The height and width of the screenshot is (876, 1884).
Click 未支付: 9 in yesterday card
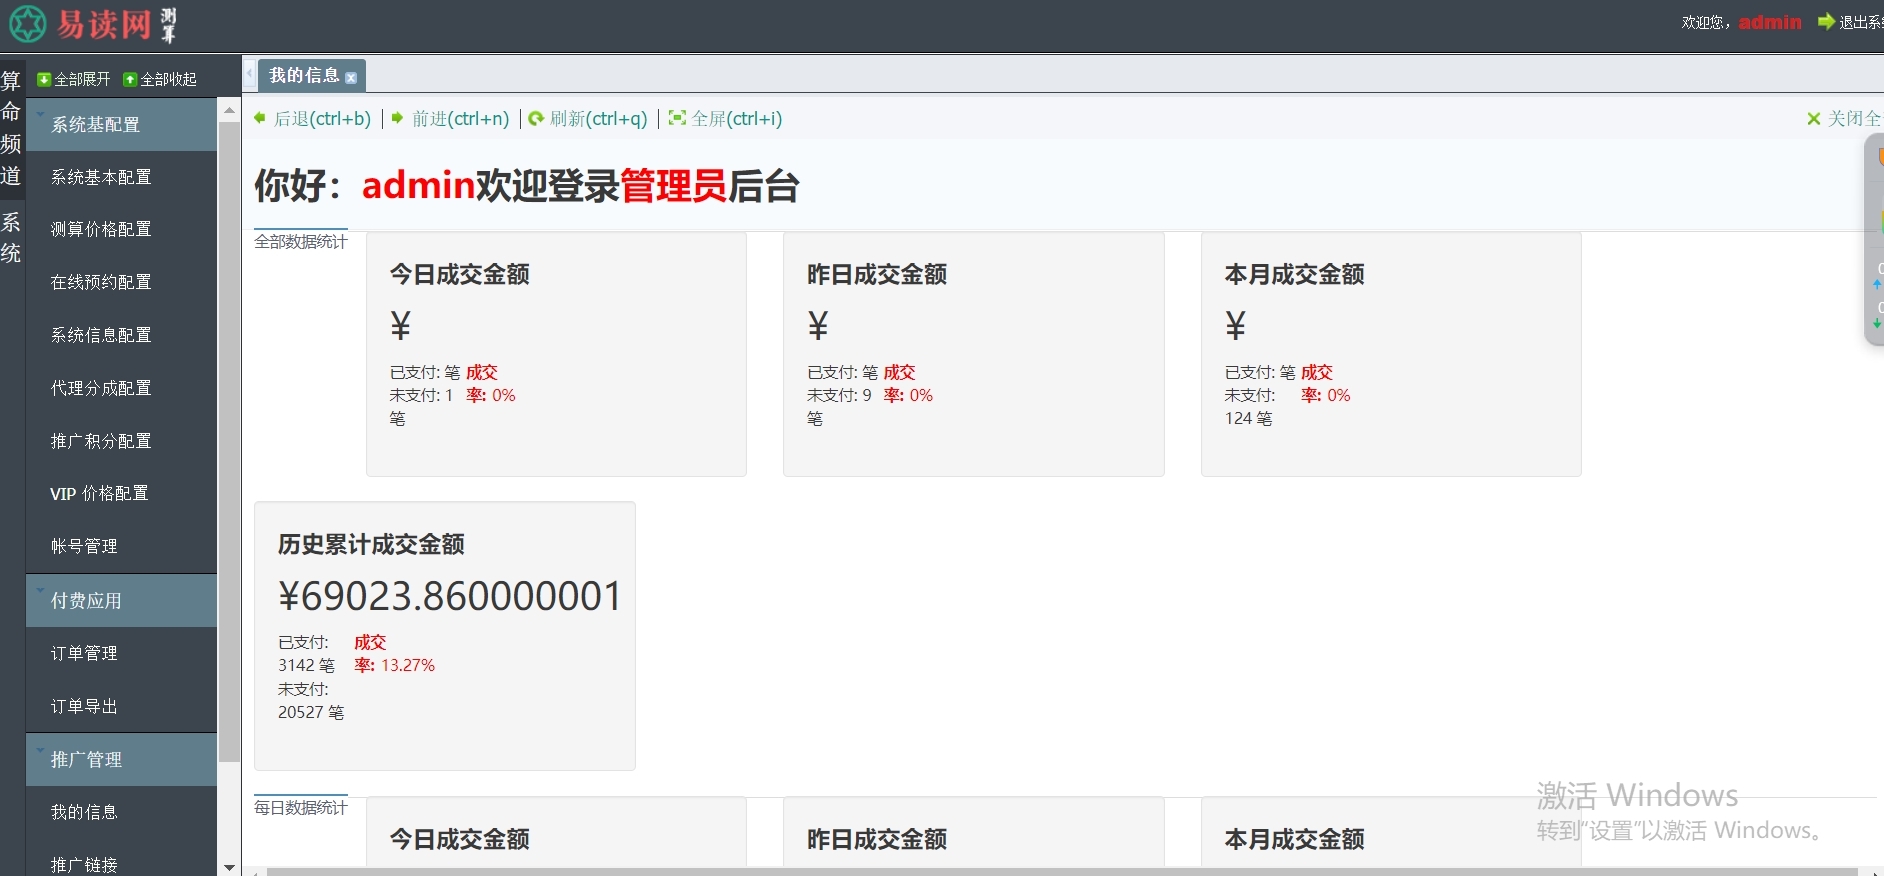839,395
